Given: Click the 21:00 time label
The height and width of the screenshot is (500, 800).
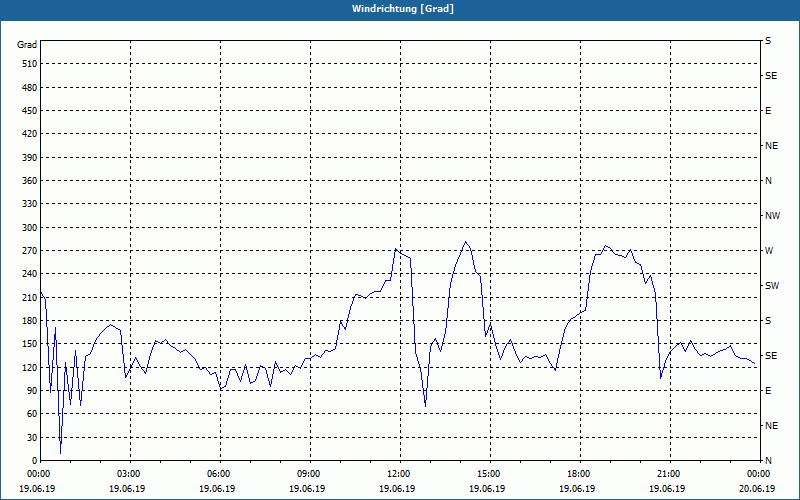Looking at the screenshot, I should [667, 474].
